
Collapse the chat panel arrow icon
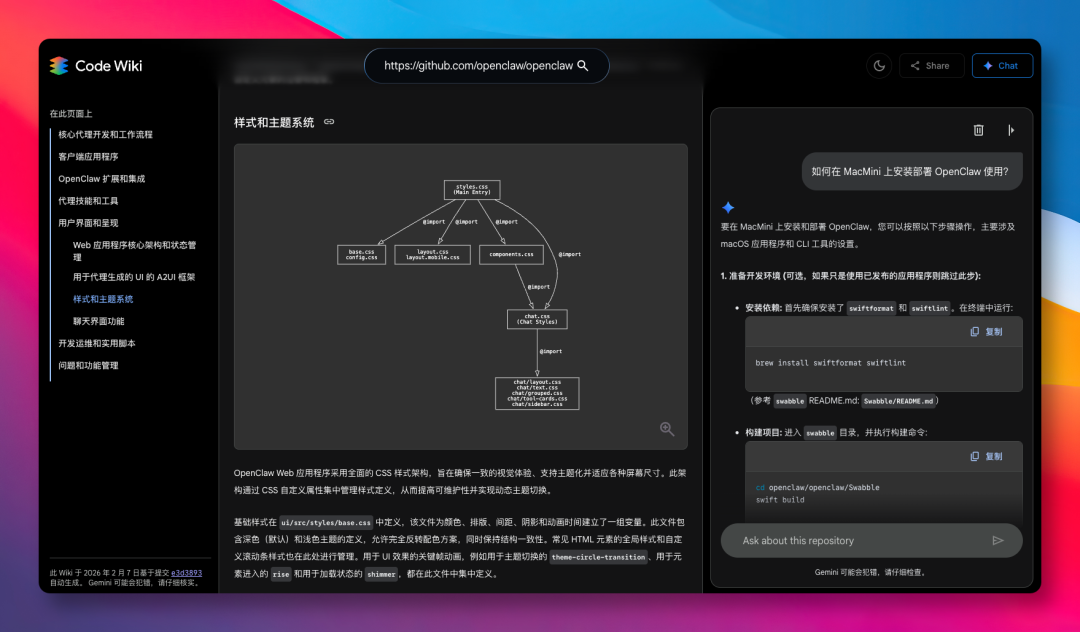[x=1010, y=130]
